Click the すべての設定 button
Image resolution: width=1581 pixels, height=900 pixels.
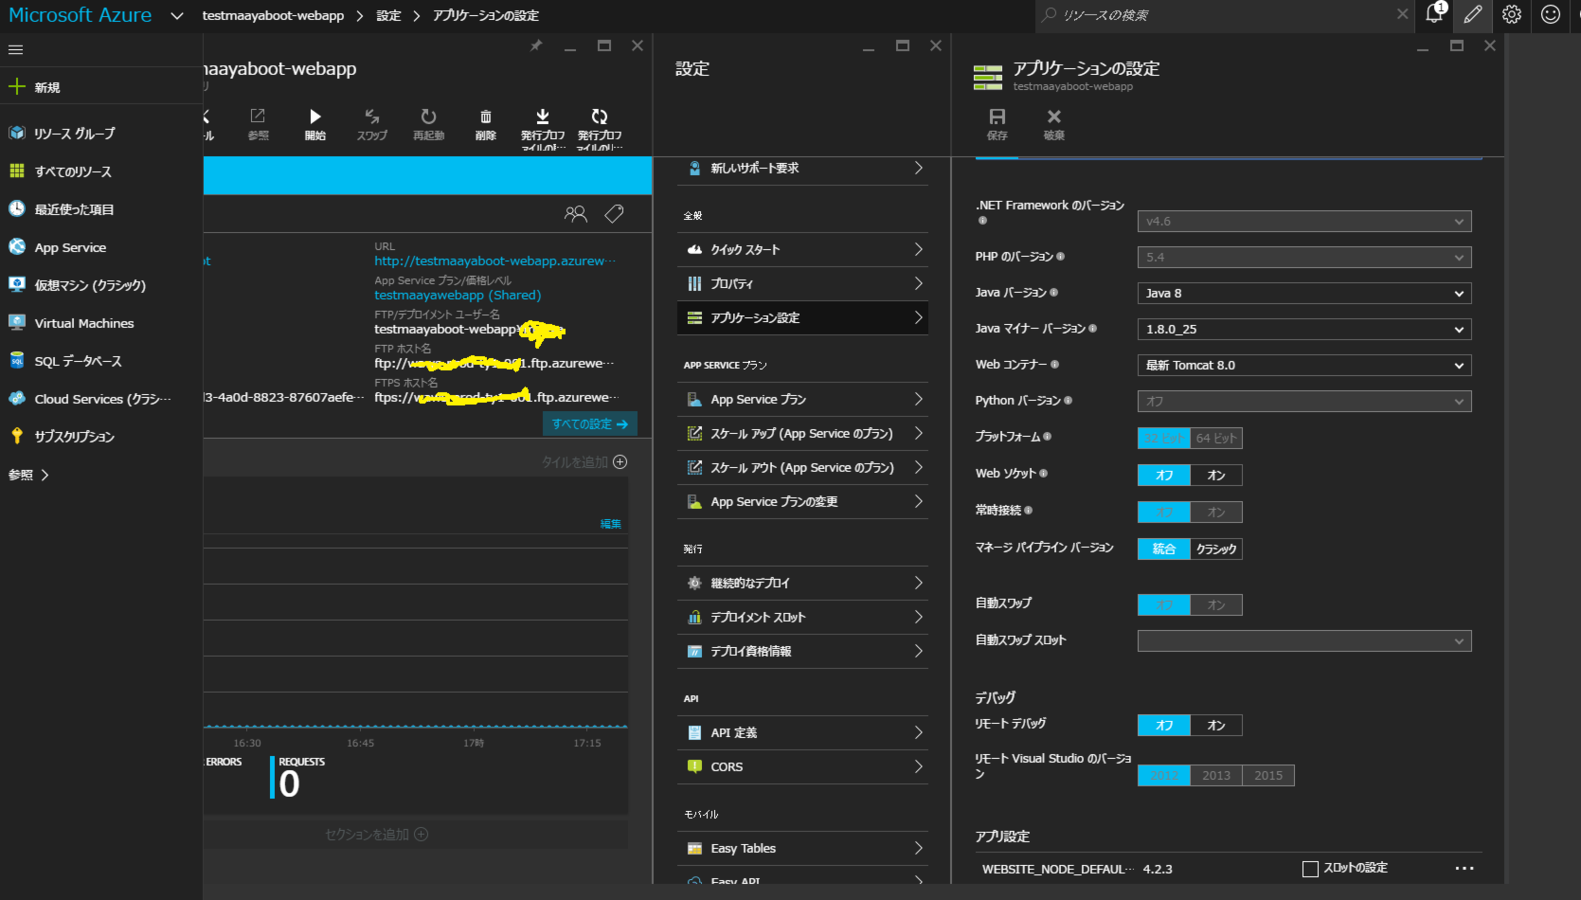pyautogui.click(x=590, y=424)
